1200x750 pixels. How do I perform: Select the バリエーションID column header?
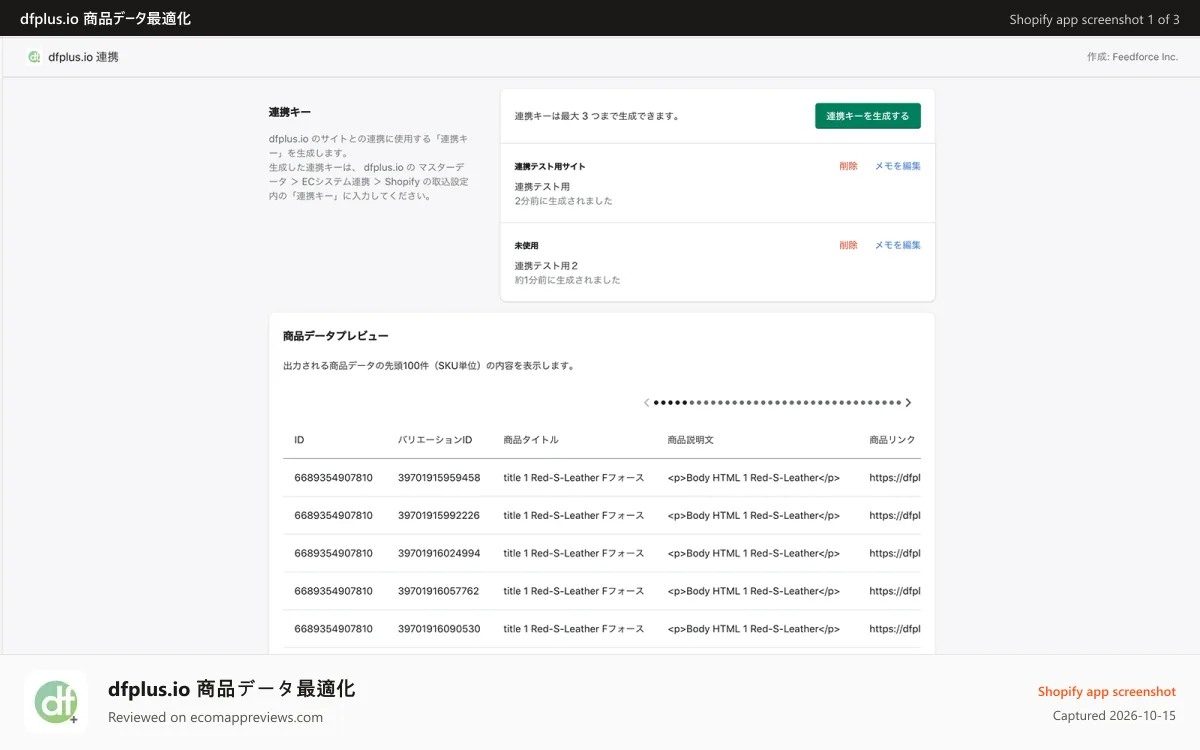(x=435, y=440)
